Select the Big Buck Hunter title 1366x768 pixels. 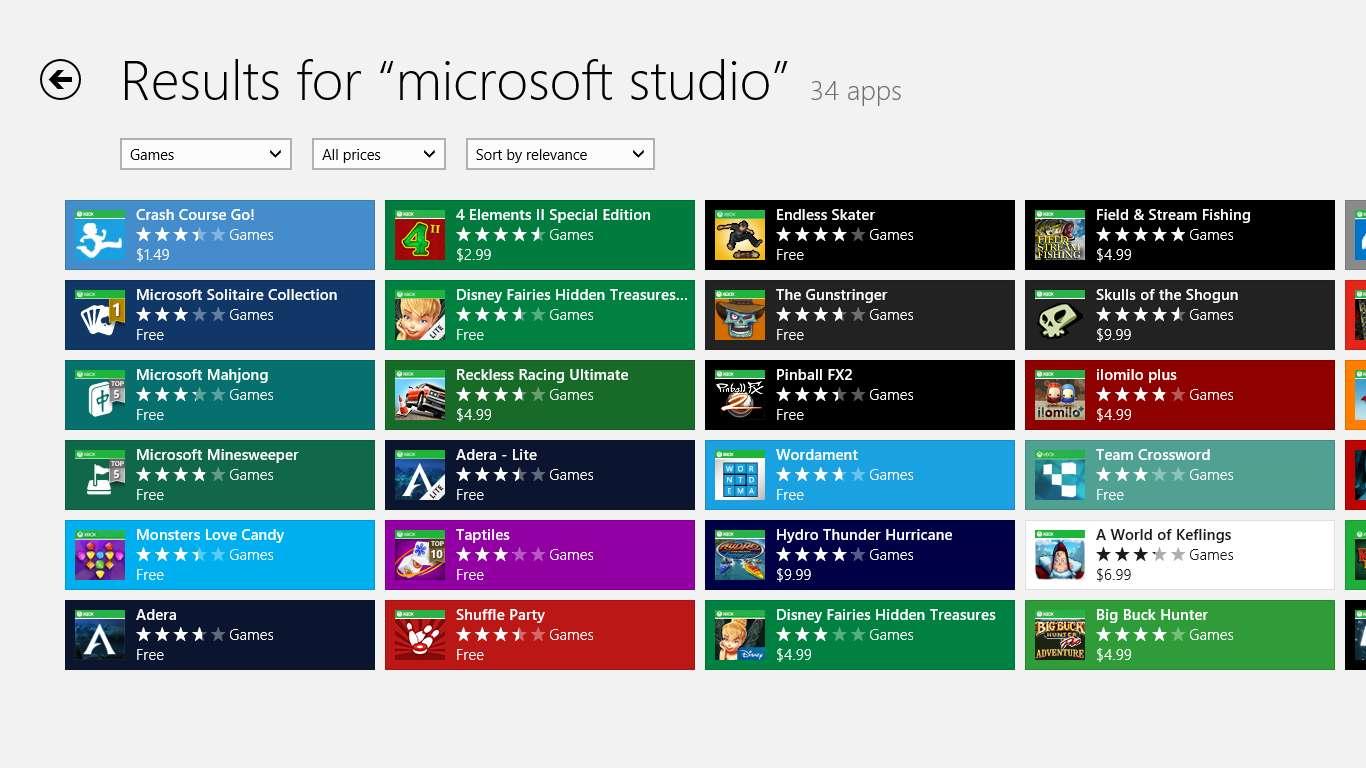(1152, 615)
